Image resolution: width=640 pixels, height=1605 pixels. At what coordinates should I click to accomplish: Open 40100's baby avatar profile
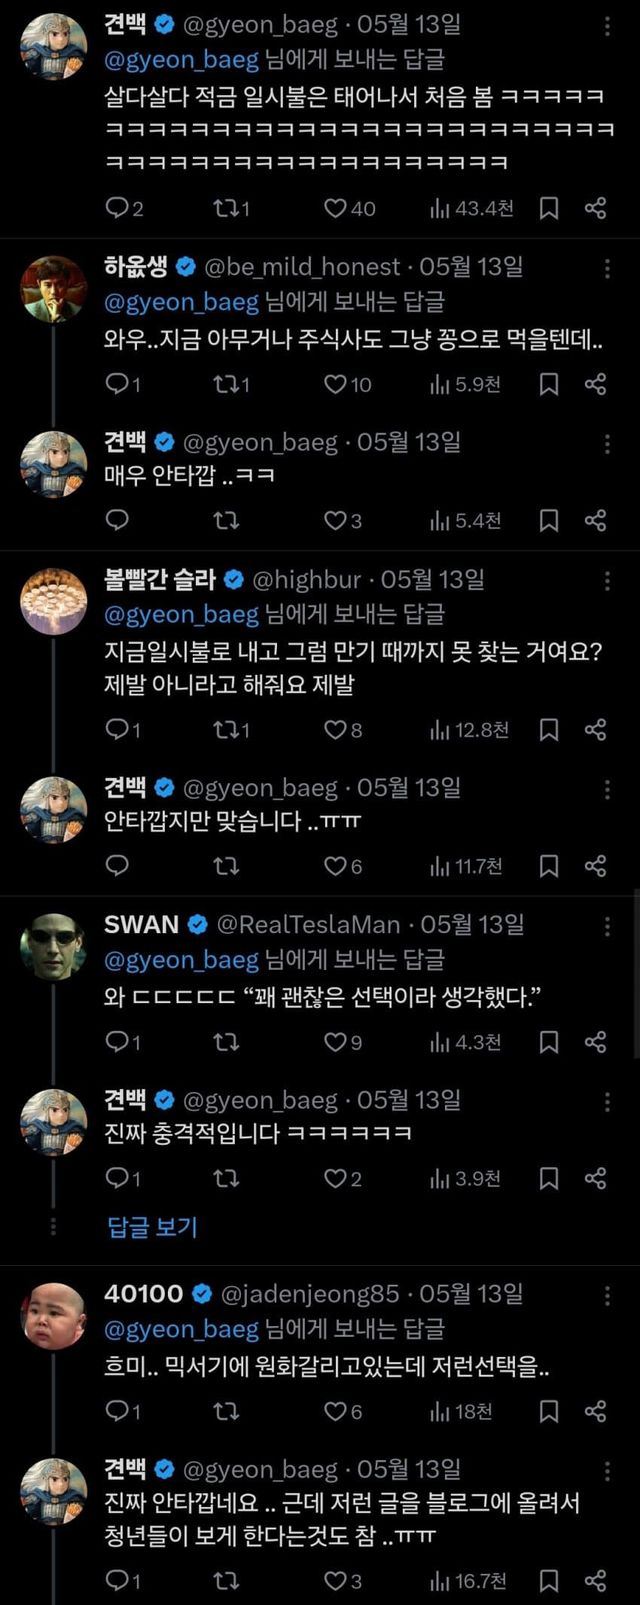point(54,1316)
